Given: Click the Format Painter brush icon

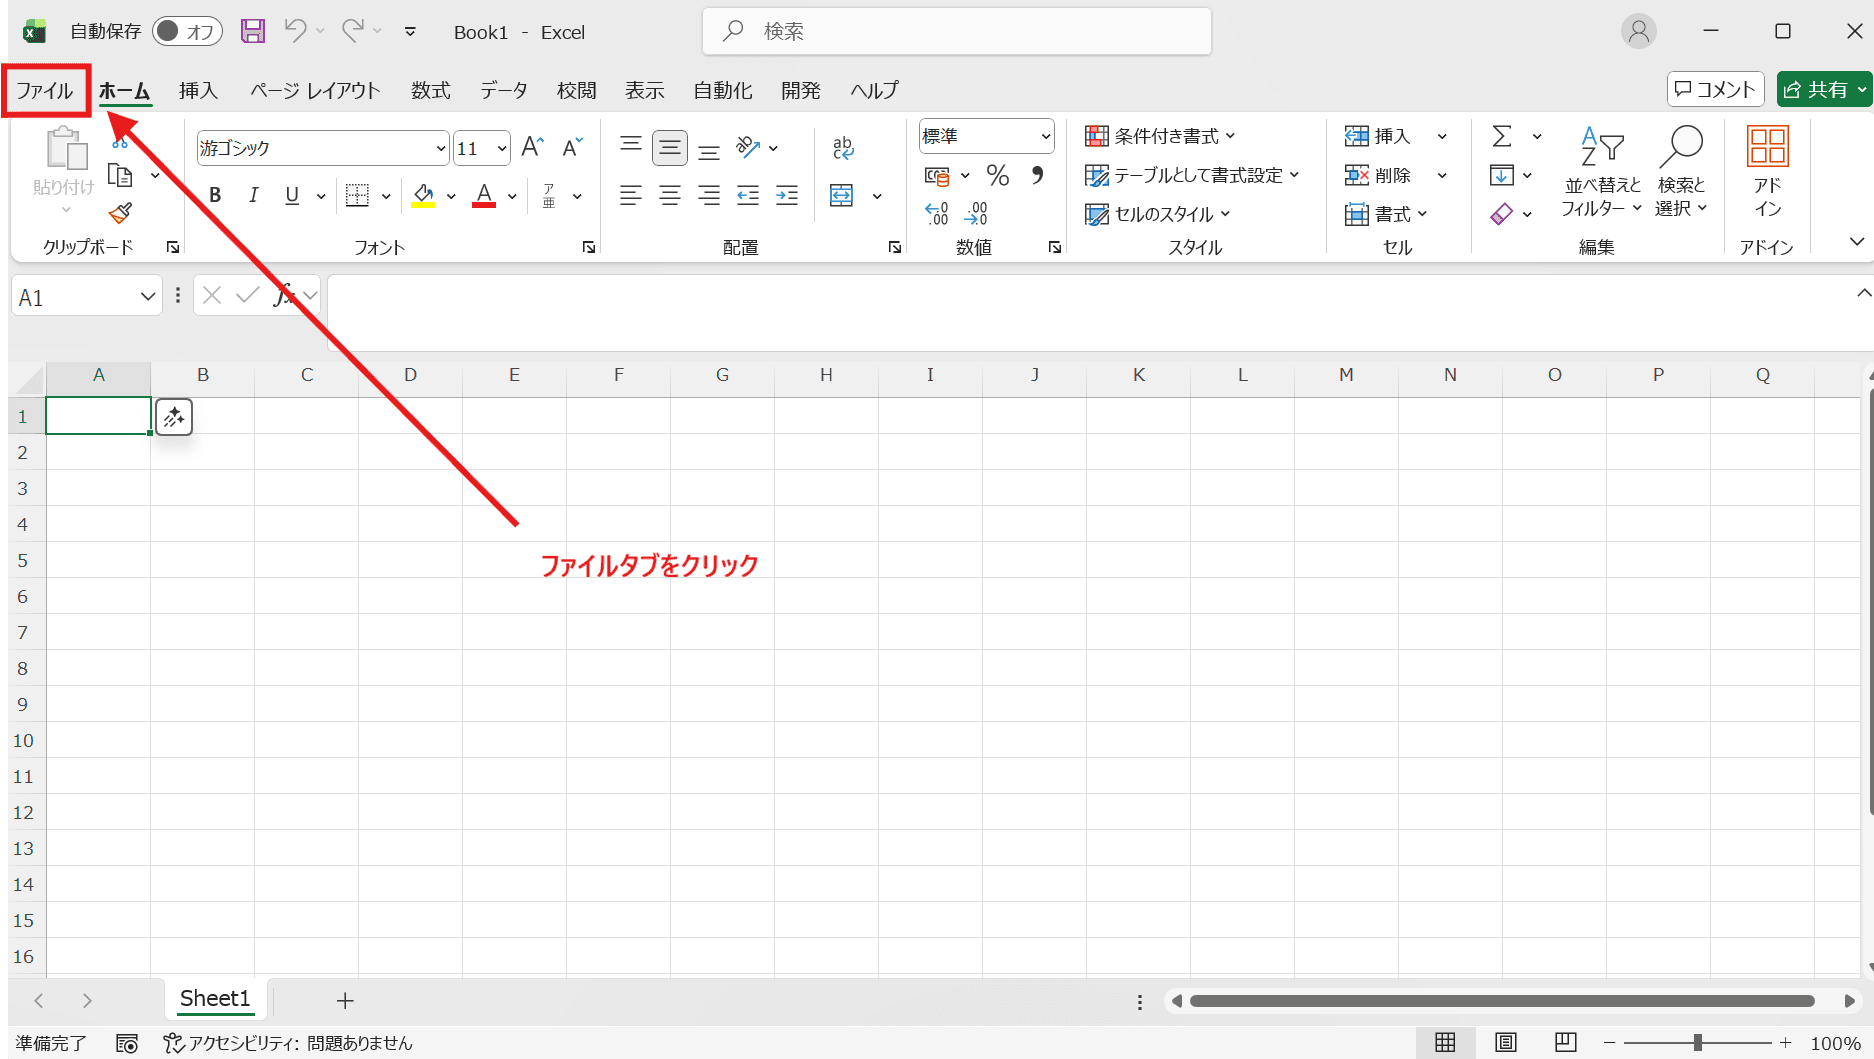Looking at the screenshot, I should click(120, 213).
